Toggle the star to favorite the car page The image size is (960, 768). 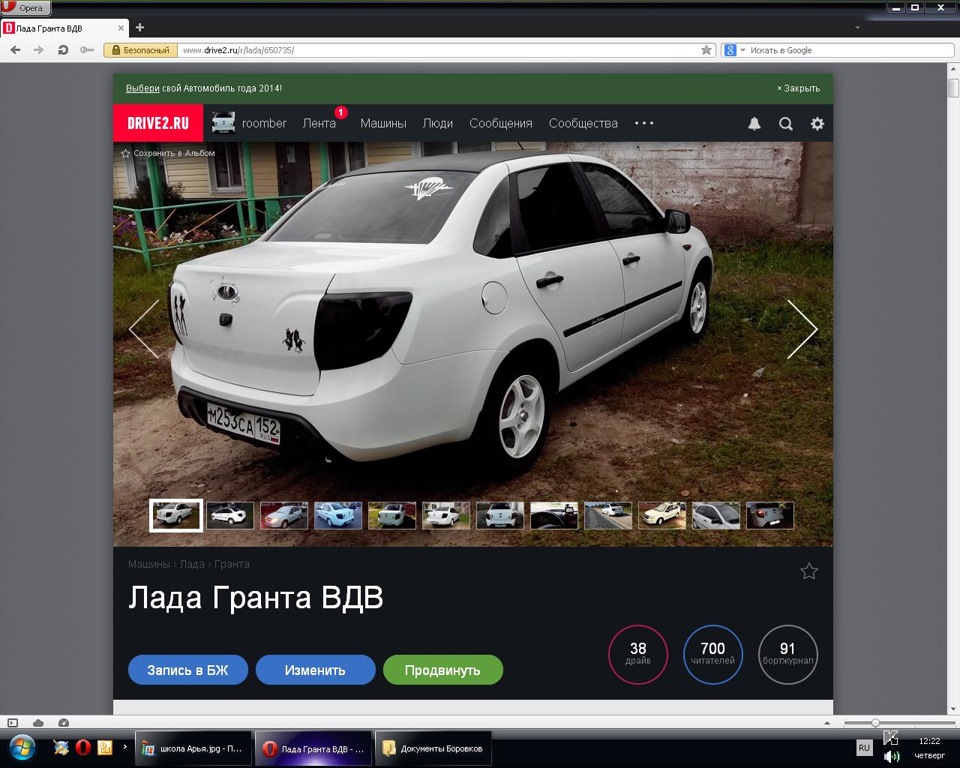pyautogui.click(x=808, y=572)
